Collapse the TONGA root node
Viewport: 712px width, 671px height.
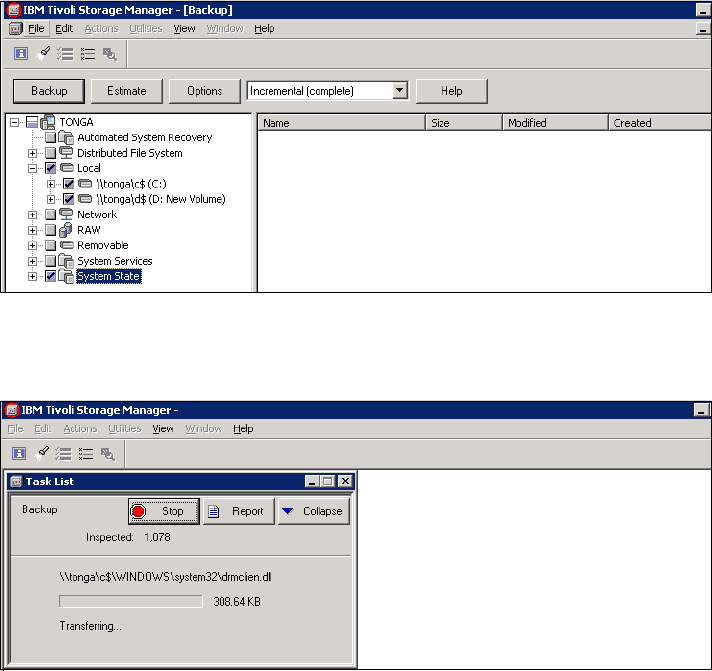pyautogui.click(x=15, y=122)
